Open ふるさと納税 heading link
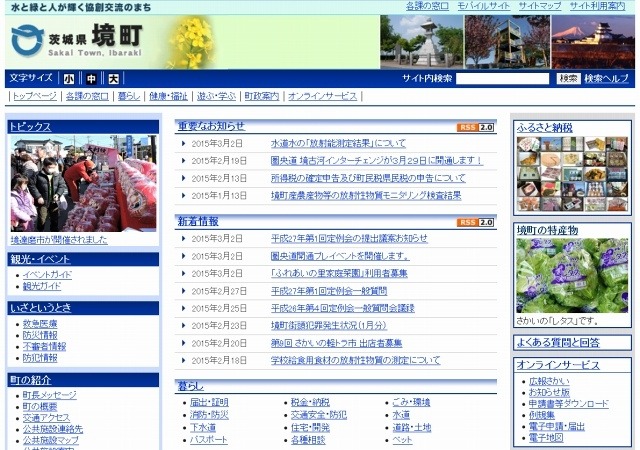This screenshot has height=450, width=640. (x=544, y=128)
